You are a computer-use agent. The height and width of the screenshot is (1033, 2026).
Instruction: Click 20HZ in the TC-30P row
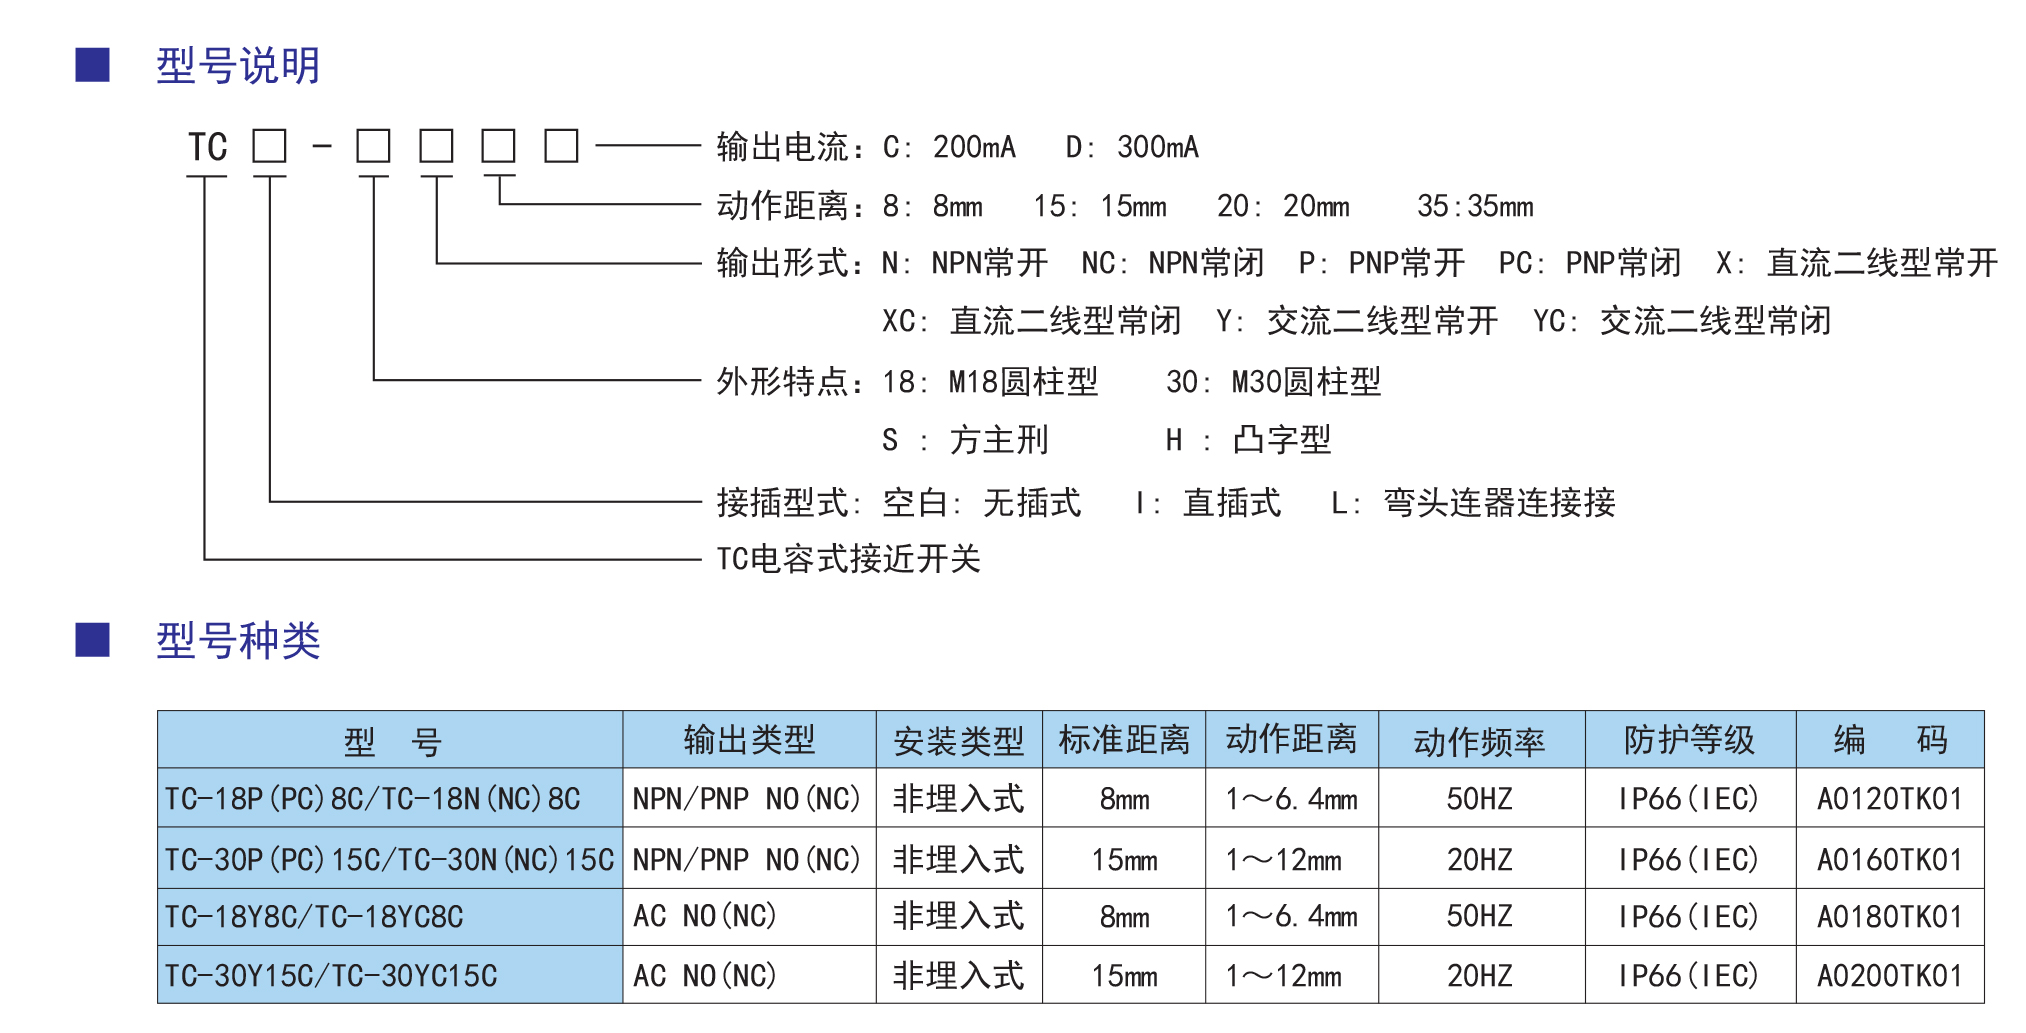click(x=1480, y=860)
